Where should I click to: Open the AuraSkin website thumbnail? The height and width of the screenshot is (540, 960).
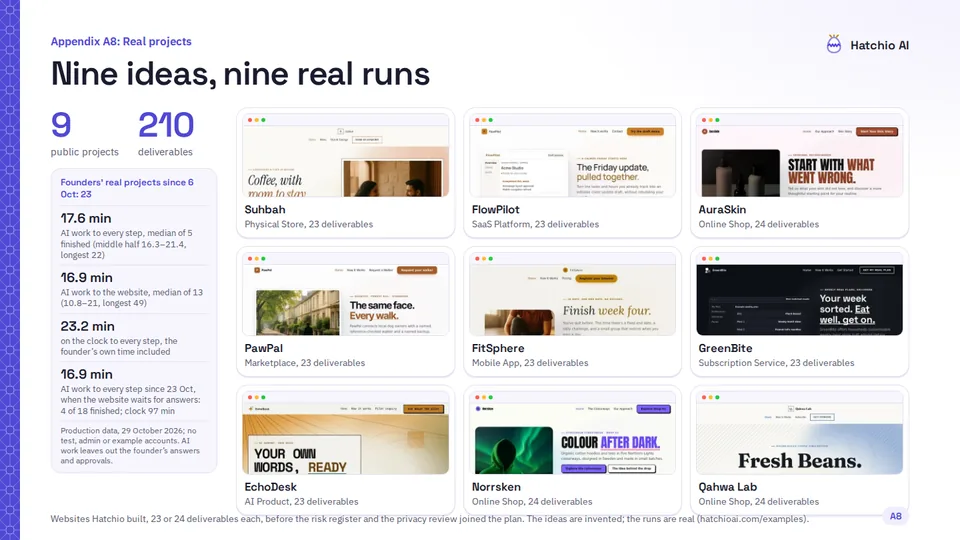[x=800, y=156]
